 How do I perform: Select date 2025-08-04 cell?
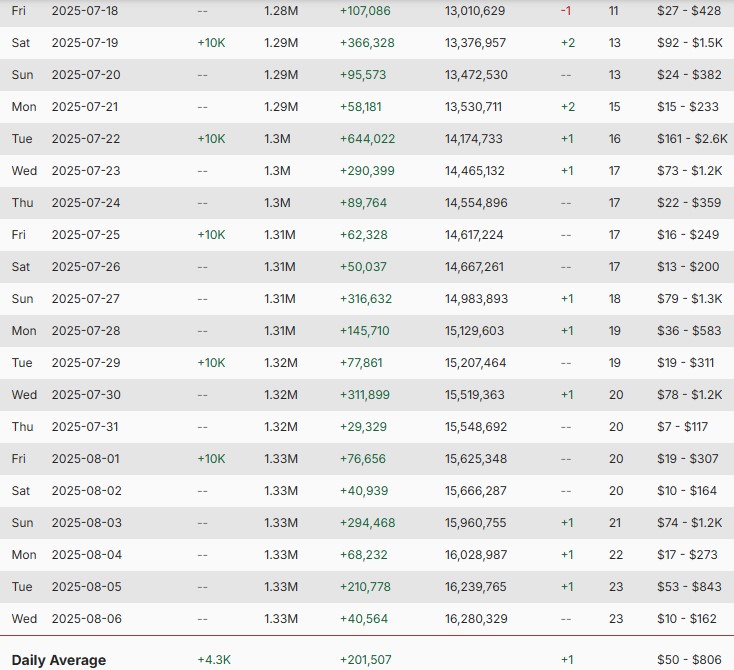(87, 554)
